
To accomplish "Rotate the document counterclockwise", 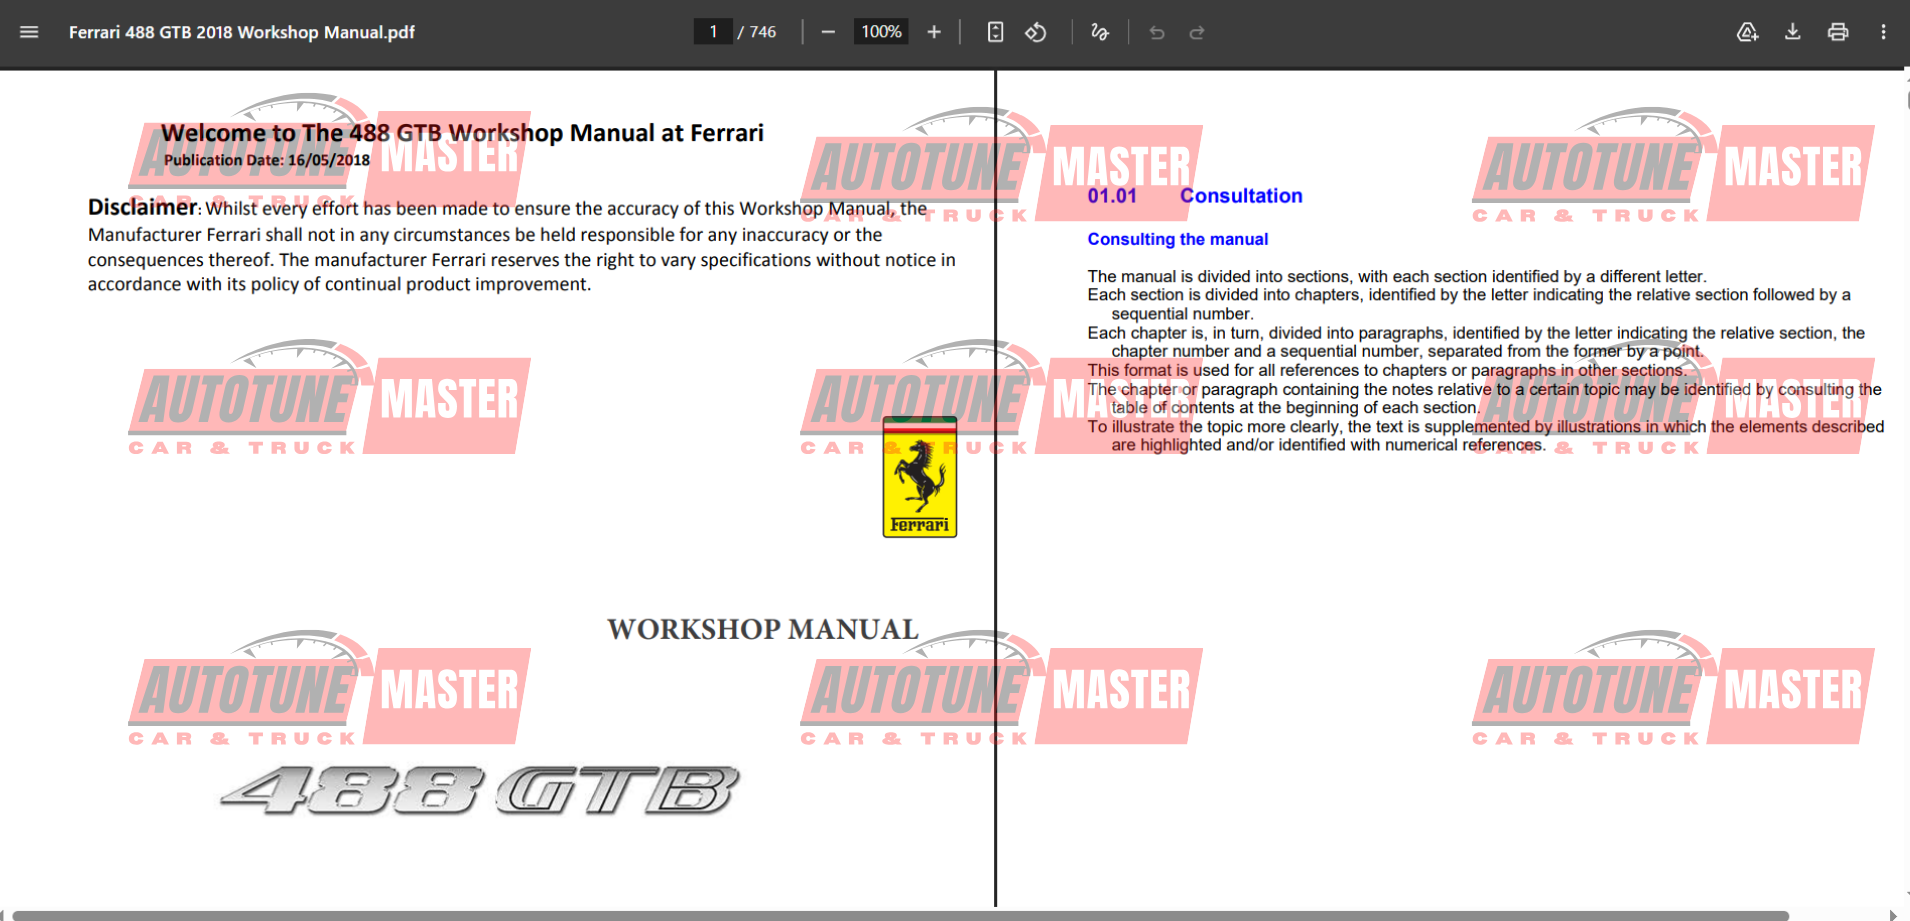I will 1036,32.
